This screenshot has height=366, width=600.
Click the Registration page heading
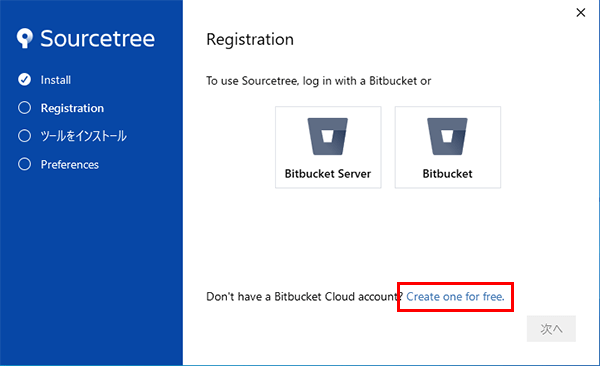pyautogui.click(x=250, y=39)
